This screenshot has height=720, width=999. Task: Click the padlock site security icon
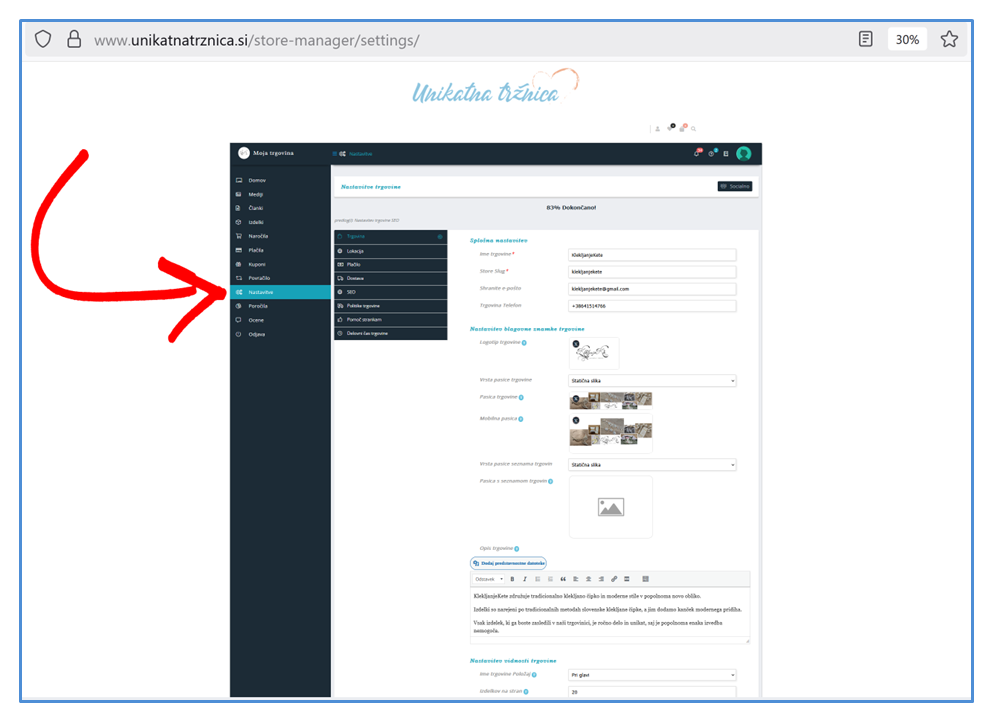point(73,39)
